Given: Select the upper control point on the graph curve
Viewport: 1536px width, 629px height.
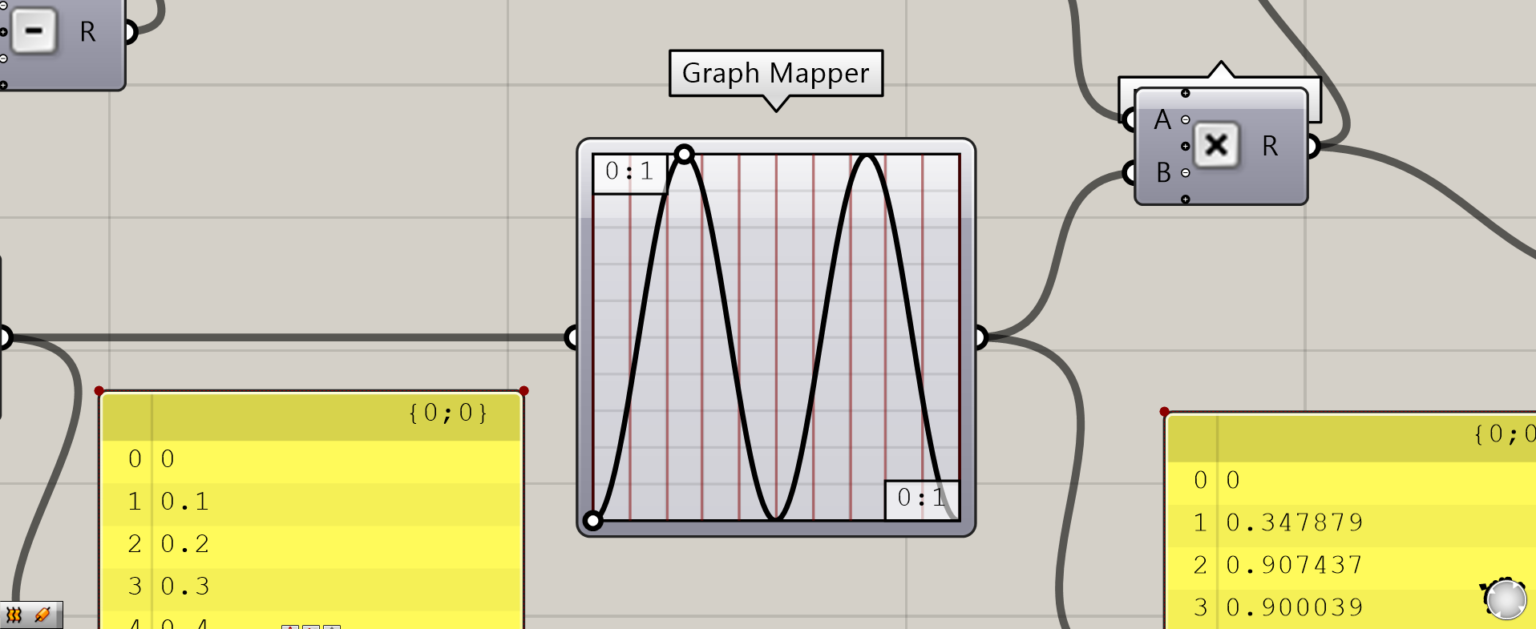Looking at the screenshot, I should click(x=685, y=152).
